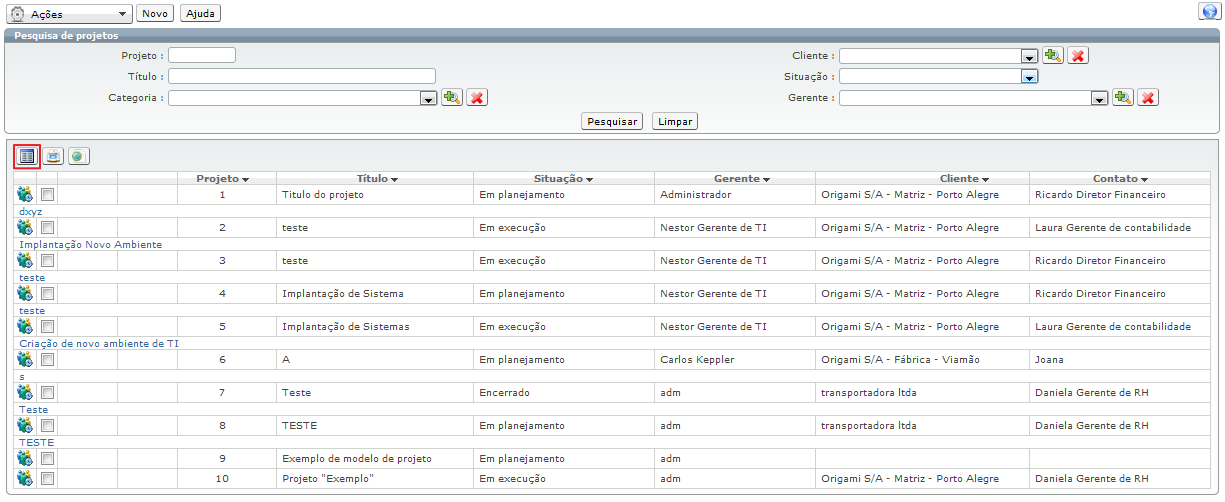Sort by the Título column header

coord(377,178)
